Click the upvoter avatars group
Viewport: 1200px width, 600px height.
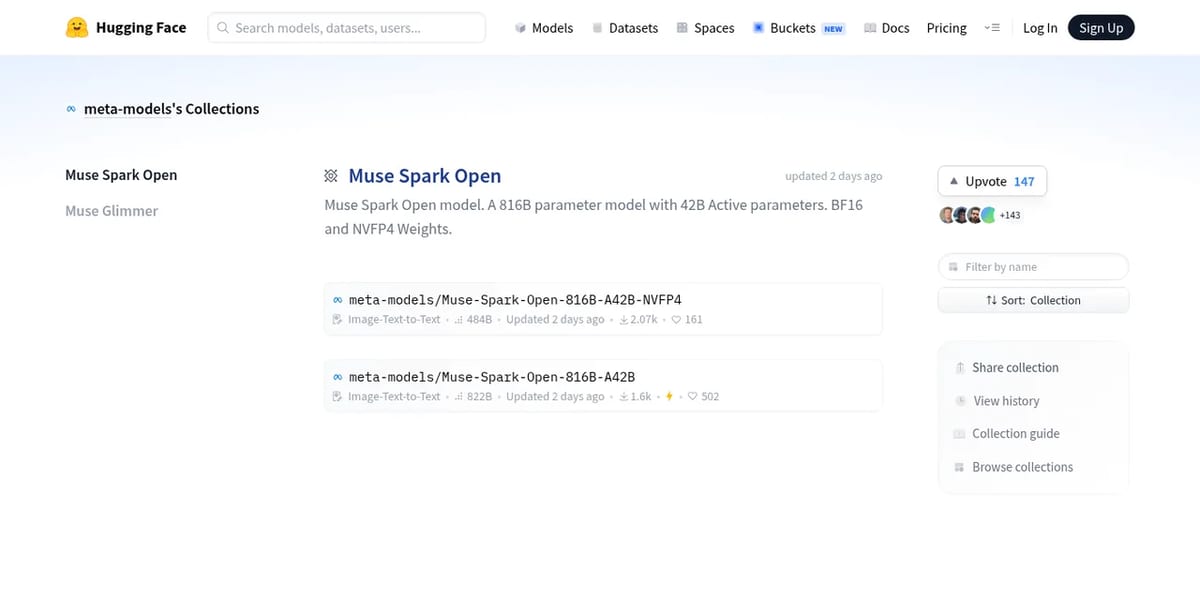[968, 215]
